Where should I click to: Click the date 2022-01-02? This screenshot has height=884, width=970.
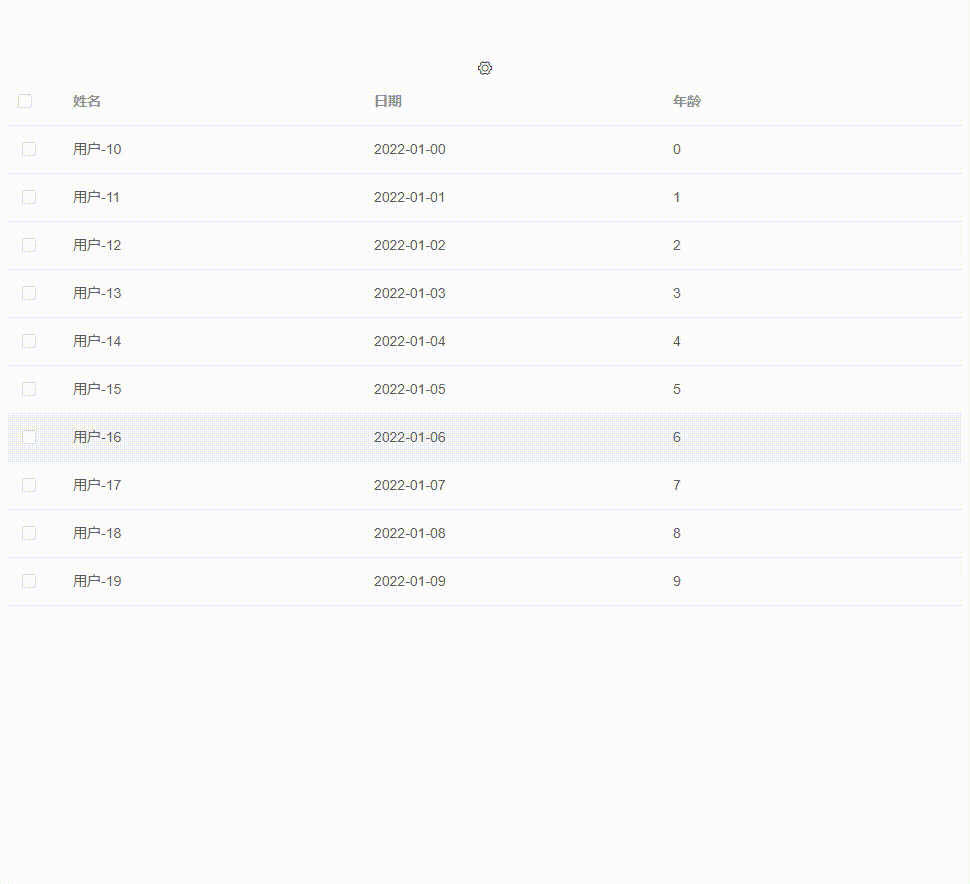point(410,245)
